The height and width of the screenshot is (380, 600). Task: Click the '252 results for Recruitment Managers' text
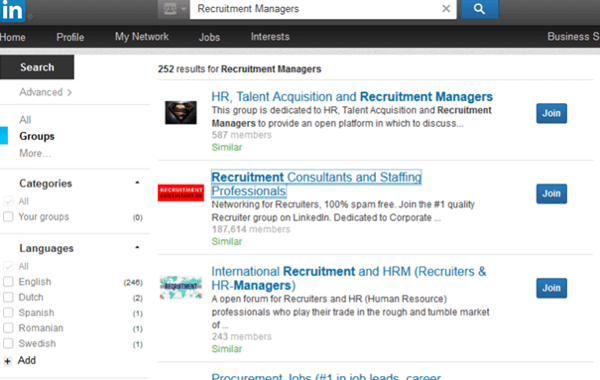point(240,69)
